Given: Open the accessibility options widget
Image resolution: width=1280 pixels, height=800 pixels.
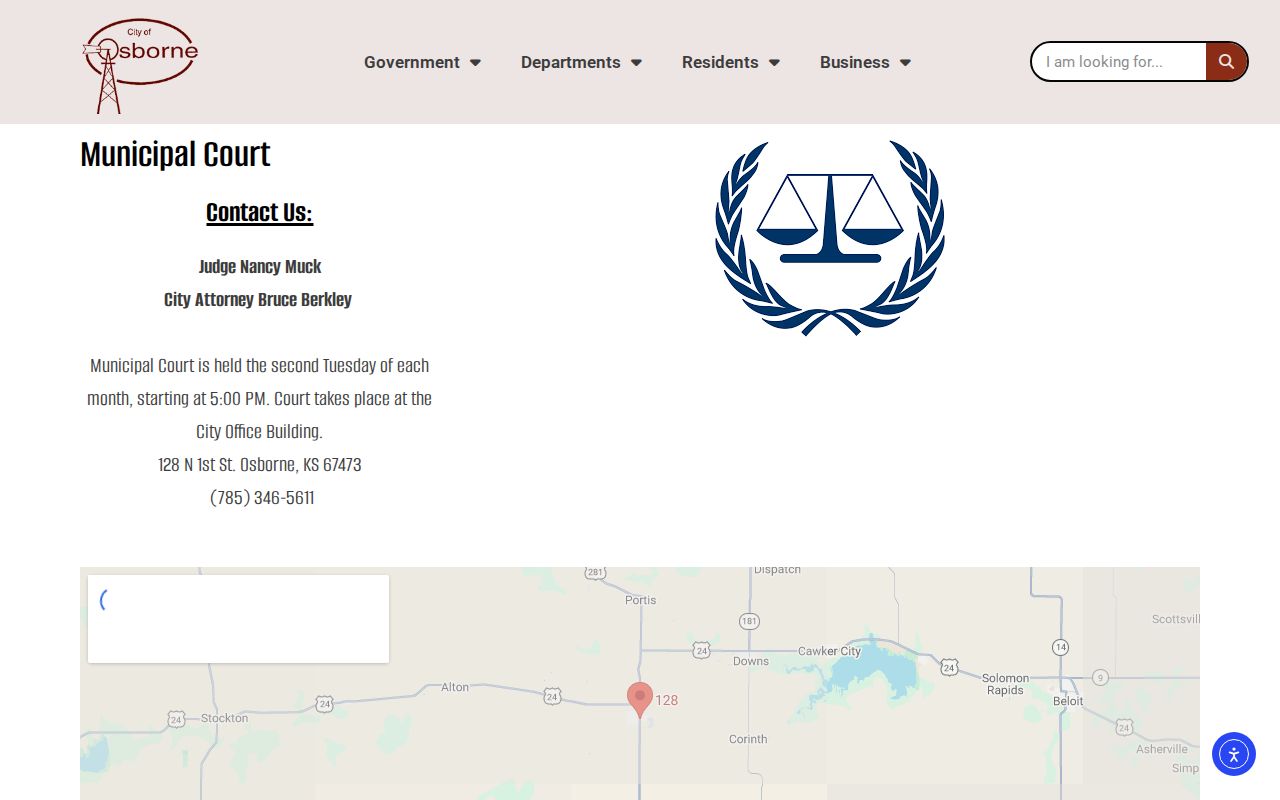Looking at the screenshot, I should pyautogui.click(x=1234, y=754).
